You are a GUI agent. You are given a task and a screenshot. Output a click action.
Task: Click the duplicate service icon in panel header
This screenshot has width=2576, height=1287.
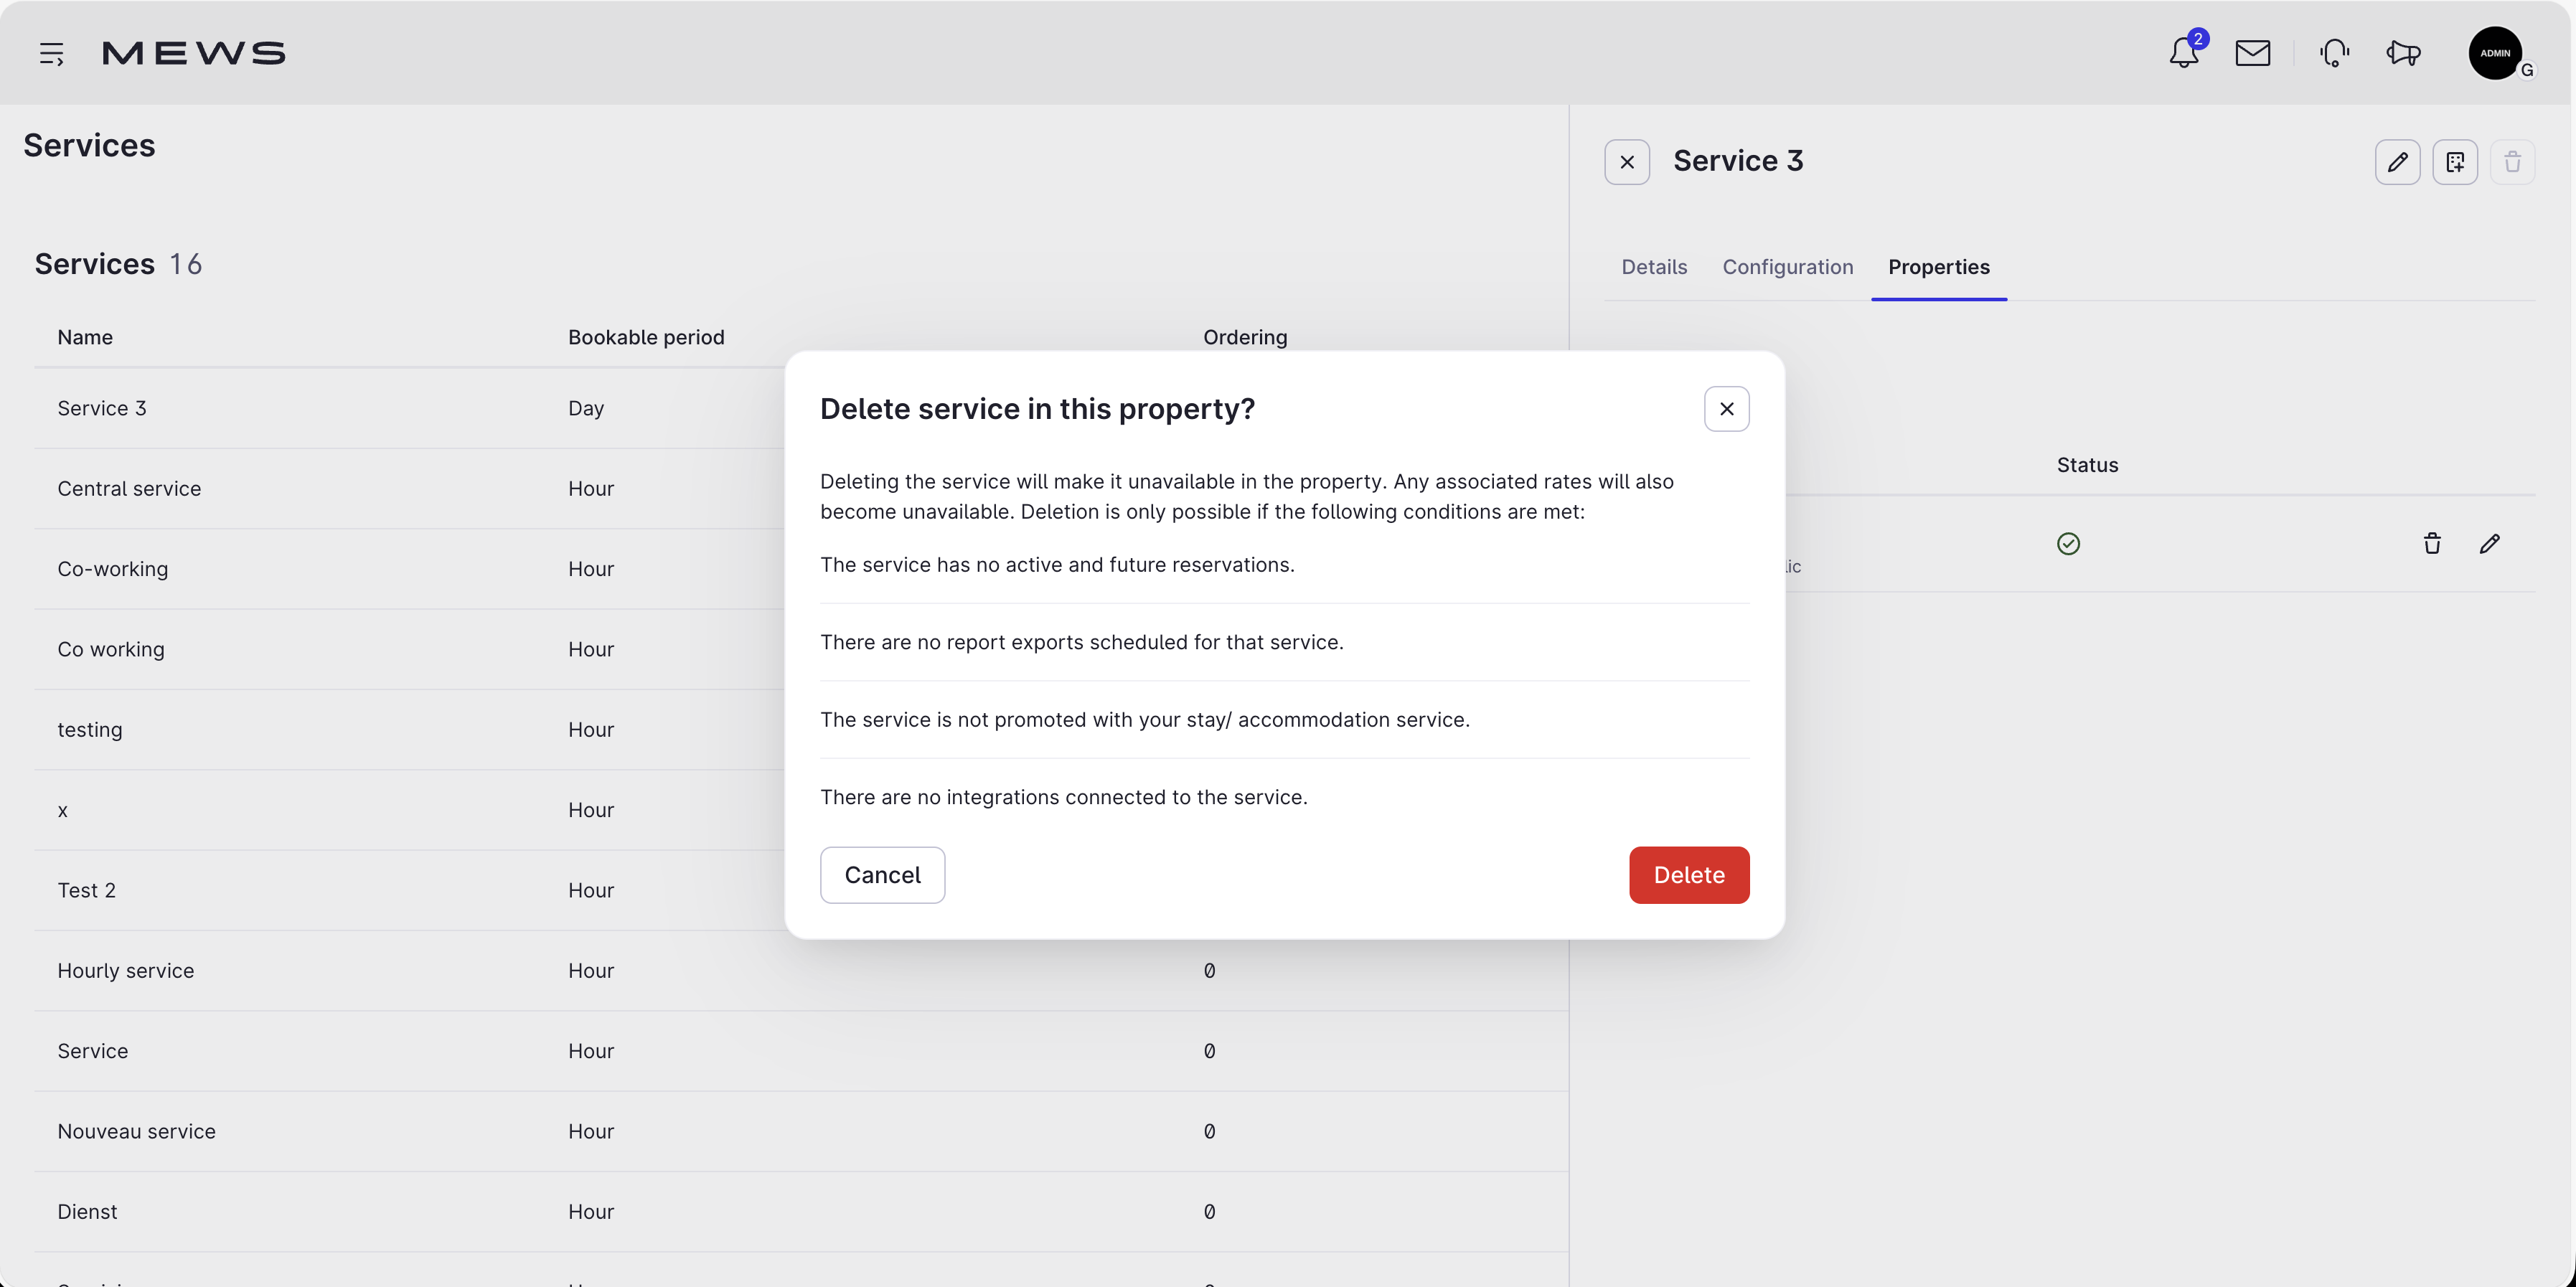point(2455,162)
